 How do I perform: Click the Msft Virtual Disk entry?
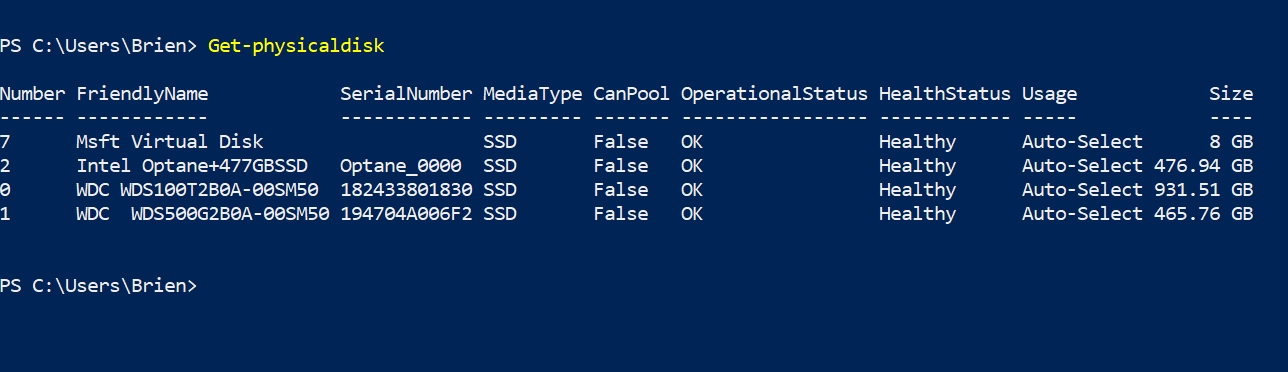pos(170,142)
